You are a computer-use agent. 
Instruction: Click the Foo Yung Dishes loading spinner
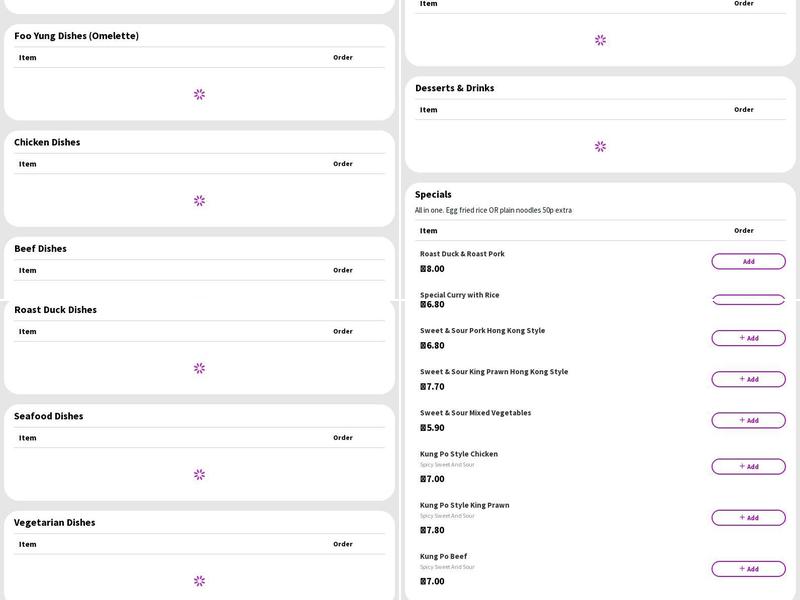point(199,94)
